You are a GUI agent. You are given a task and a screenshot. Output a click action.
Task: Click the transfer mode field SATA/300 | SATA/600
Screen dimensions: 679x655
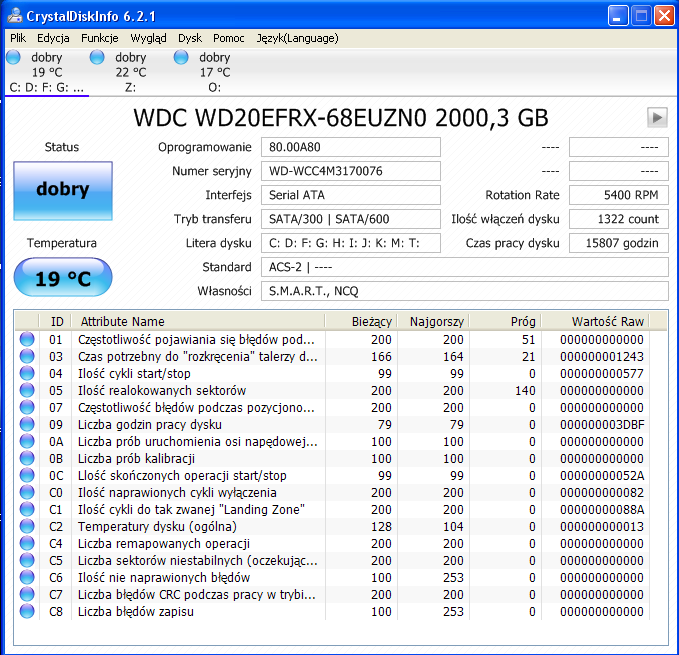tap(351, 219)
